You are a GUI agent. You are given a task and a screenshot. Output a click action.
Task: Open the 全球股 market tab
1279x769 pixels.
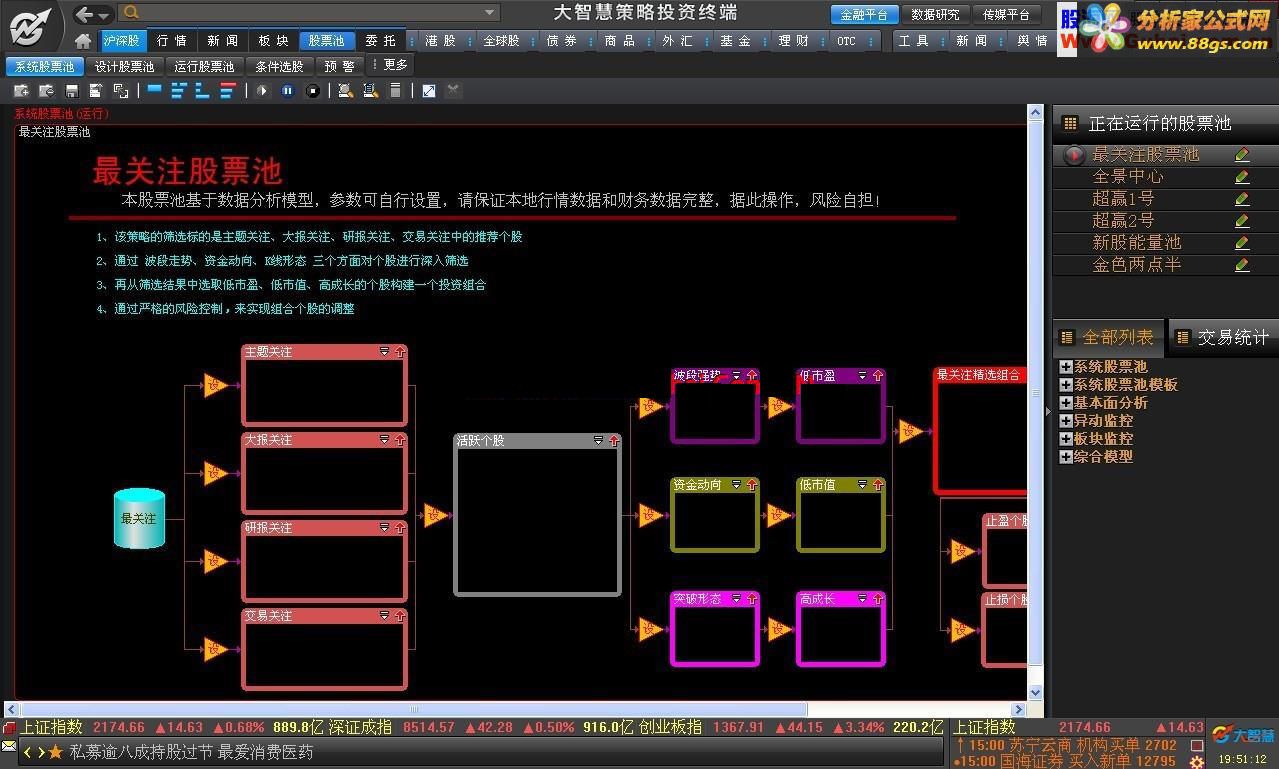point(501,41)
